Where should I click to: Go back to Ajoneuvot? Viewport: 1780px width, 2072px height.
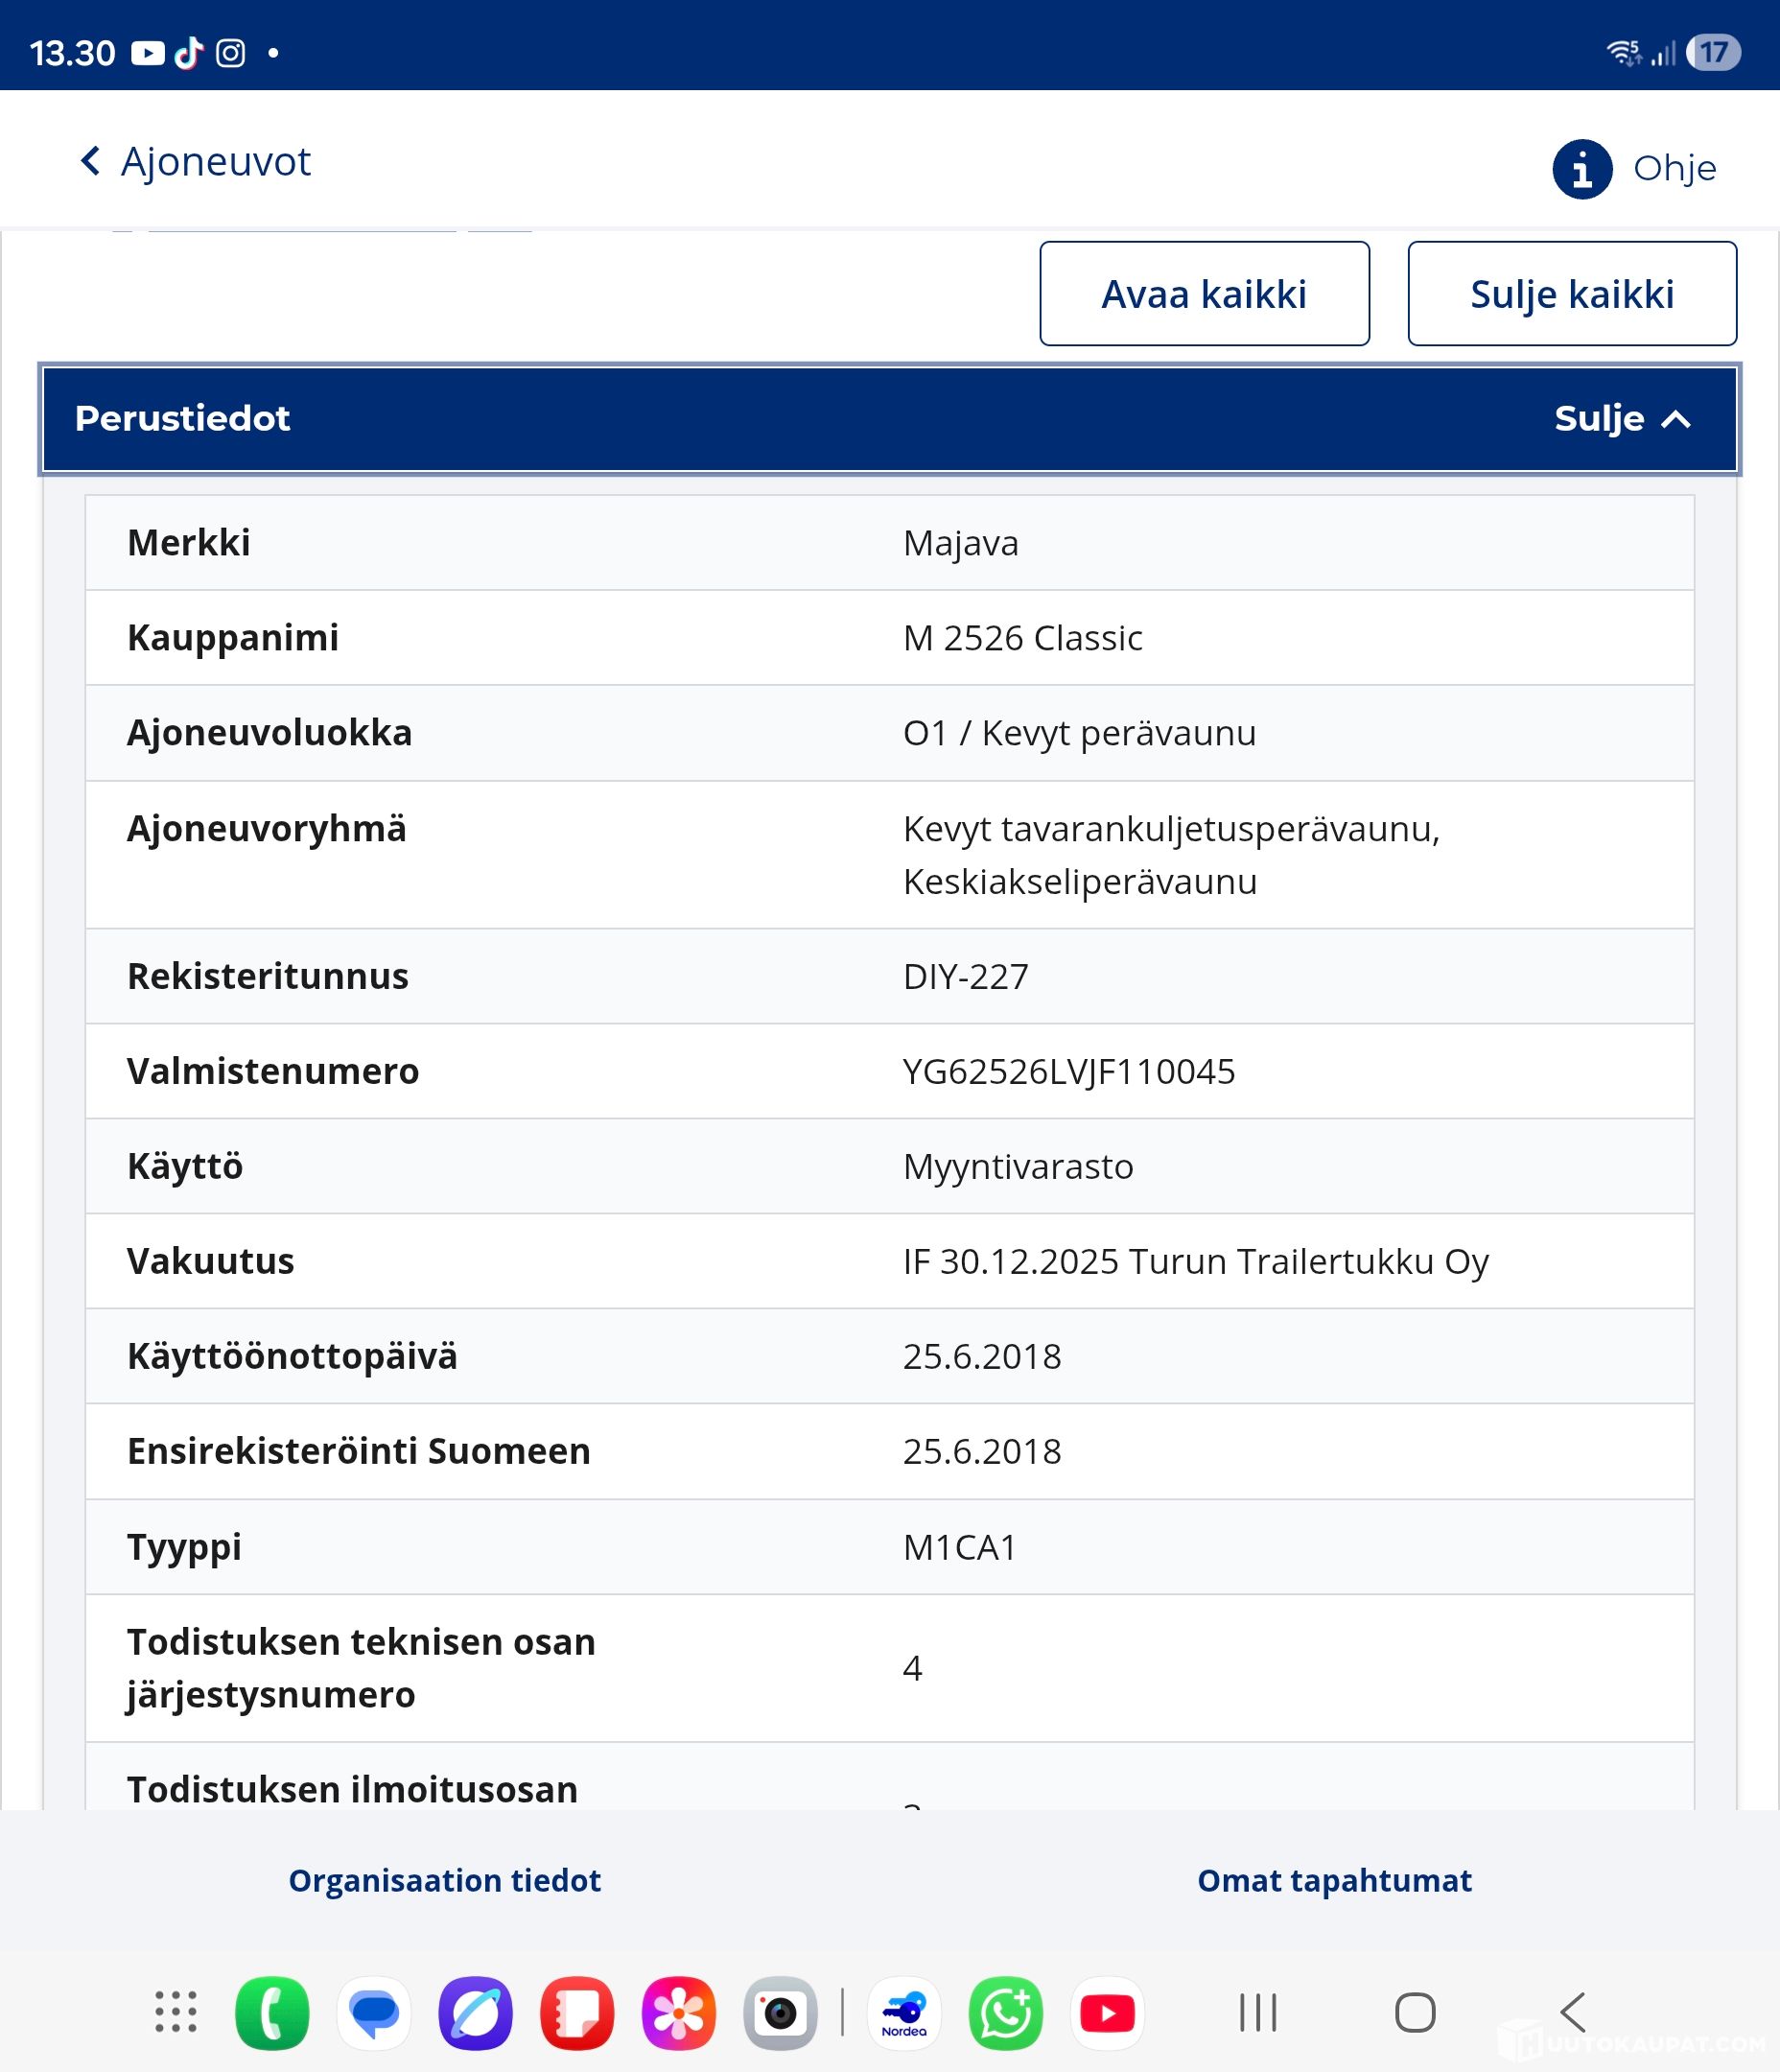coord(196,161)
